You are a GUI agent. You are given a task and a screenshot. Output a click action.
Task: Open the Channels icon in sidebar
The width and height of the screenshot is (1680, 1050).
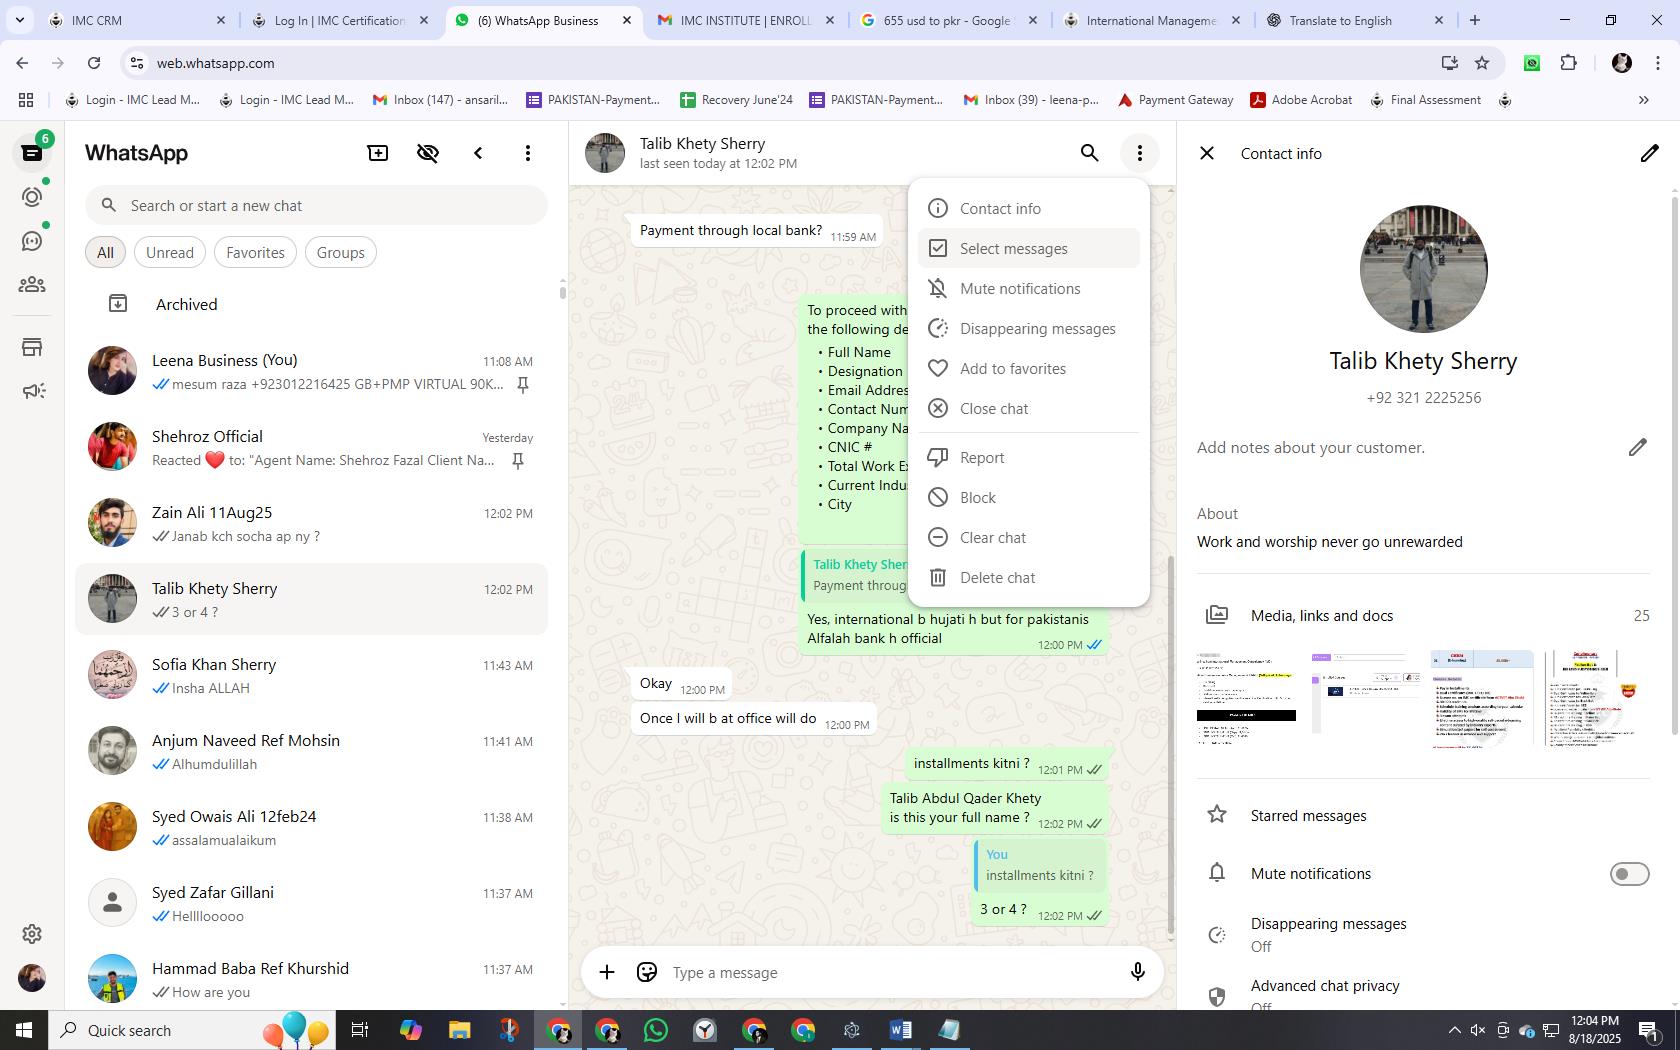pos(32,241)
